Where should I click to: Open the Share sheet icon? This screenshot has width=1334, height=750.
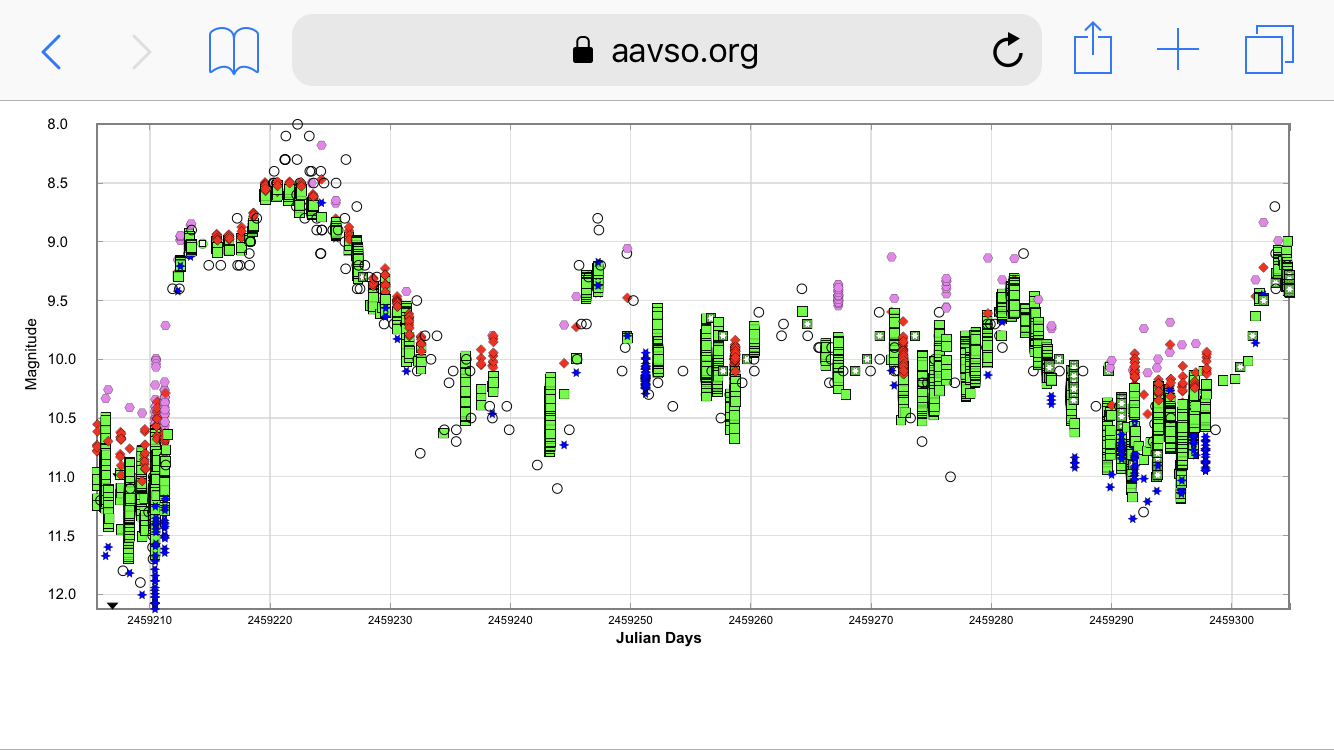click(1092, 49)
